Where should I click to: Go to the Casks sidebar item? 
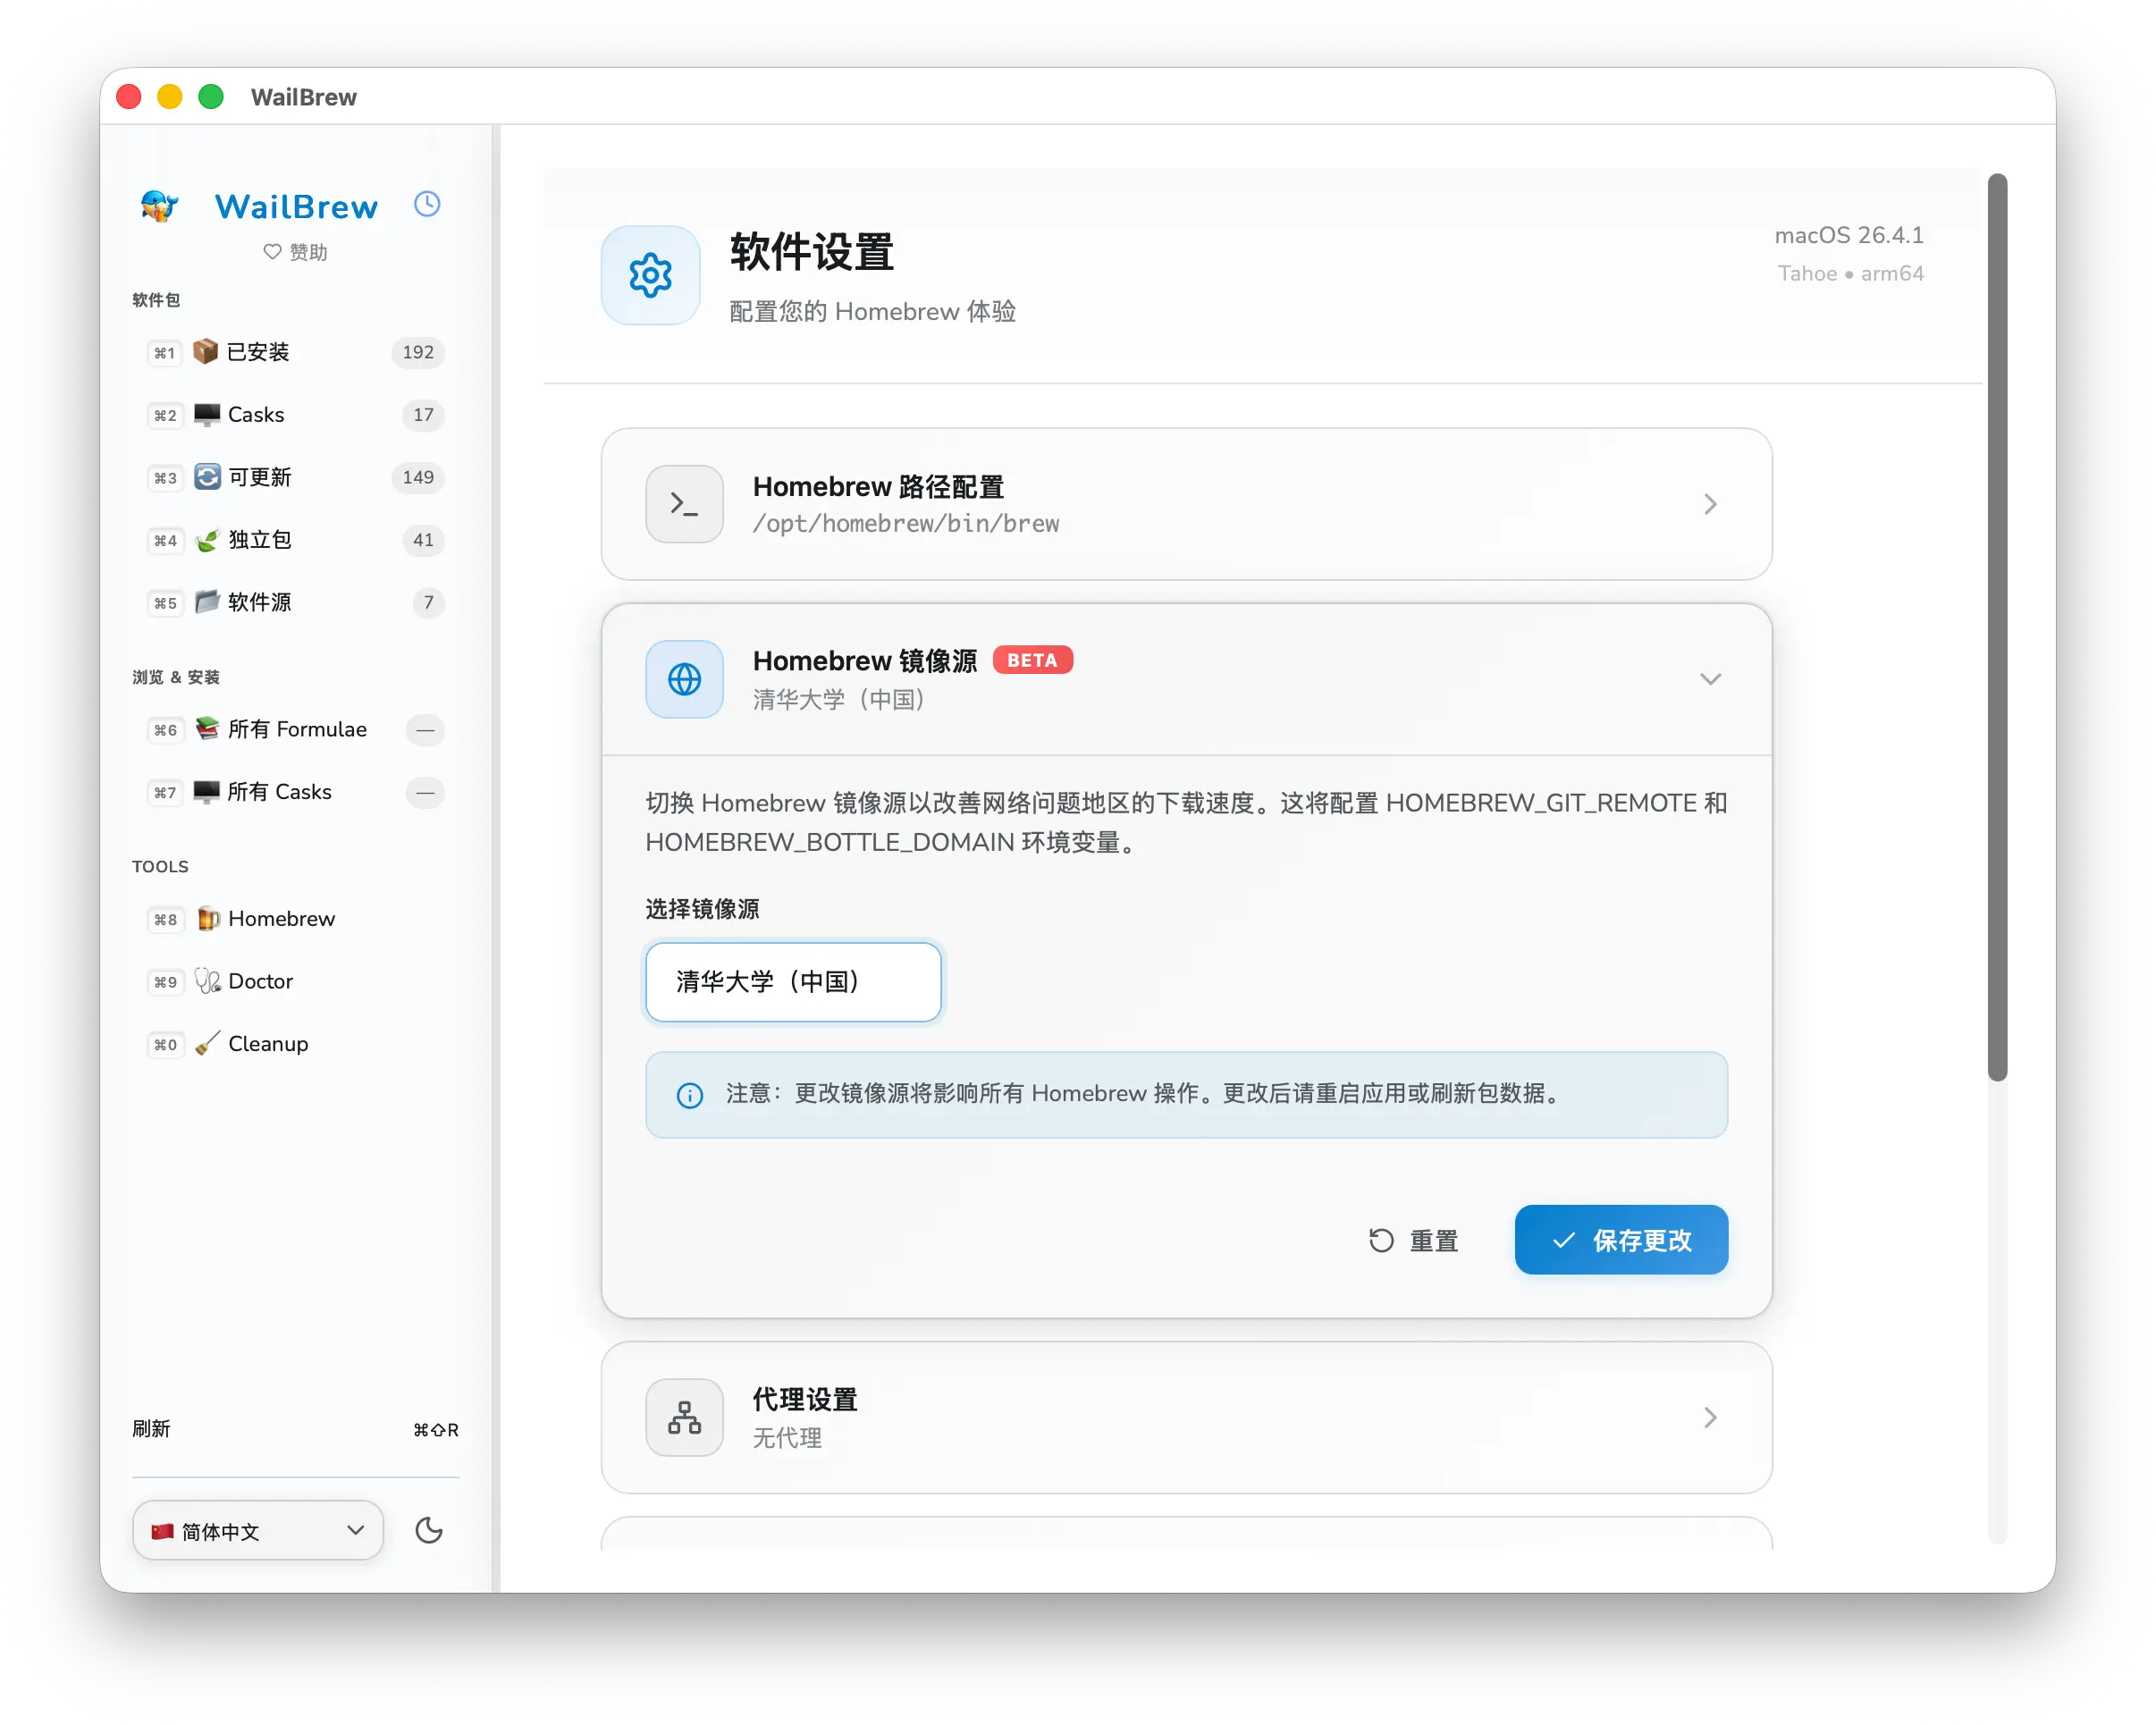click(x=295, y=415)
